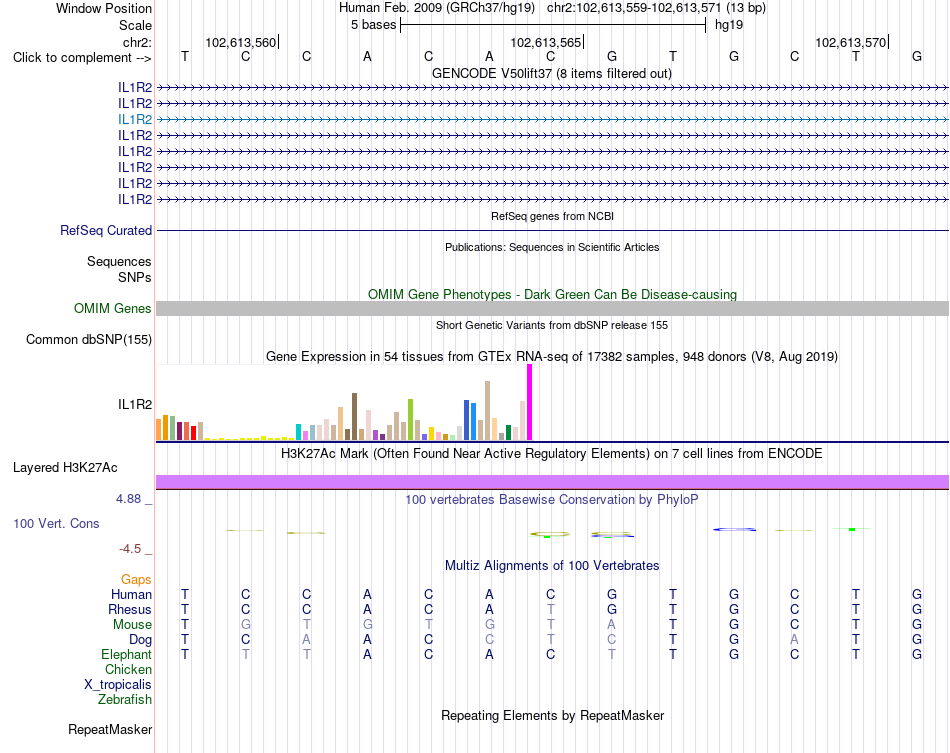The image size is (950, 753).
Task: Click the 'Click to complement -->' label
Action: [x=82, y=58]
